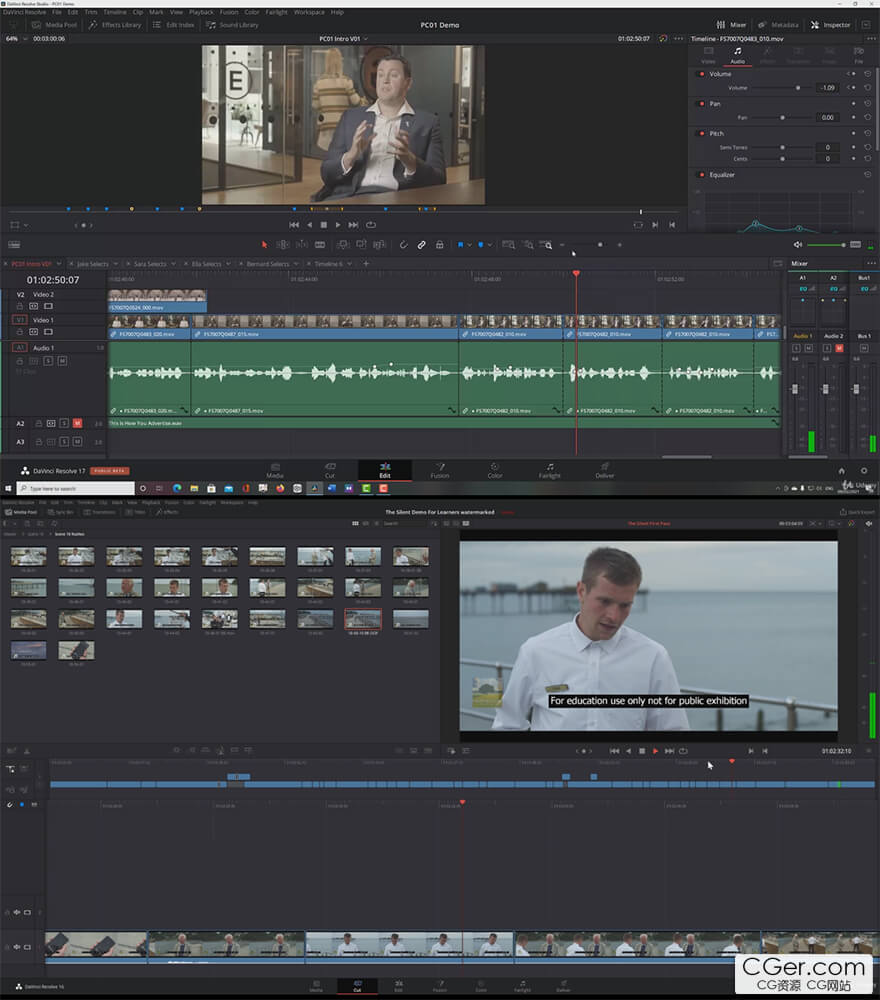Open flag color dropdown arrow
This screenshot has height=1000, width=880.
click(x=469, y=245)
